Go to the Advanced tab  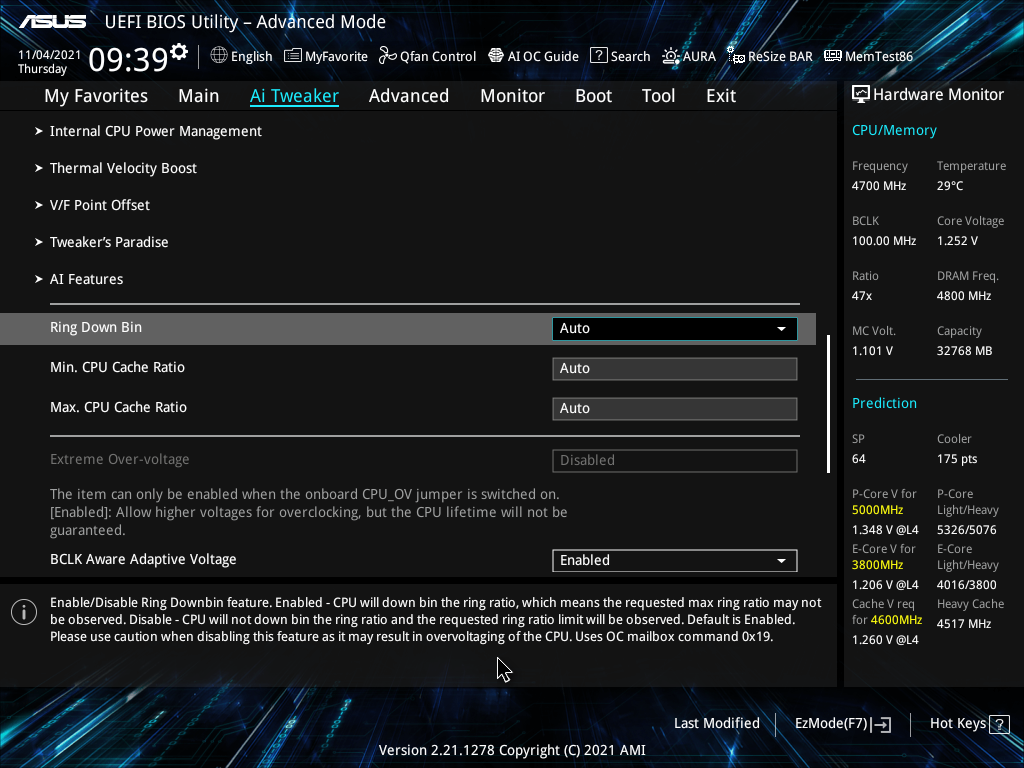[x=409, y=96]
